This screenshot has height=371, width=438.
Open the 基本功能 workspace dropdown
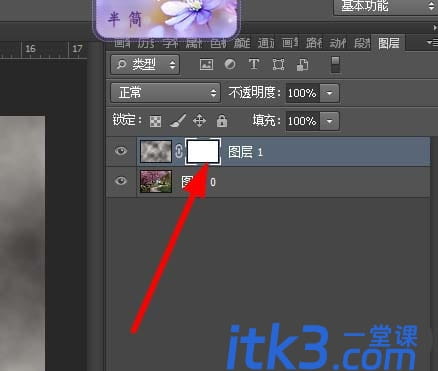pos(386,7)
